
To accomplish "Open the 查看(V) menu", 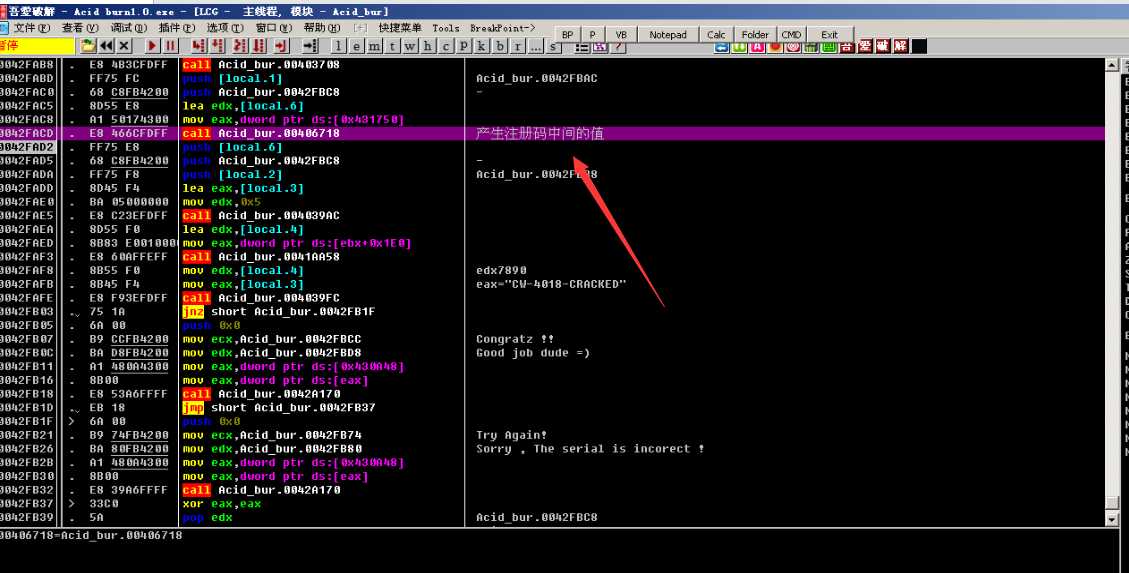I will pos(80,27).
